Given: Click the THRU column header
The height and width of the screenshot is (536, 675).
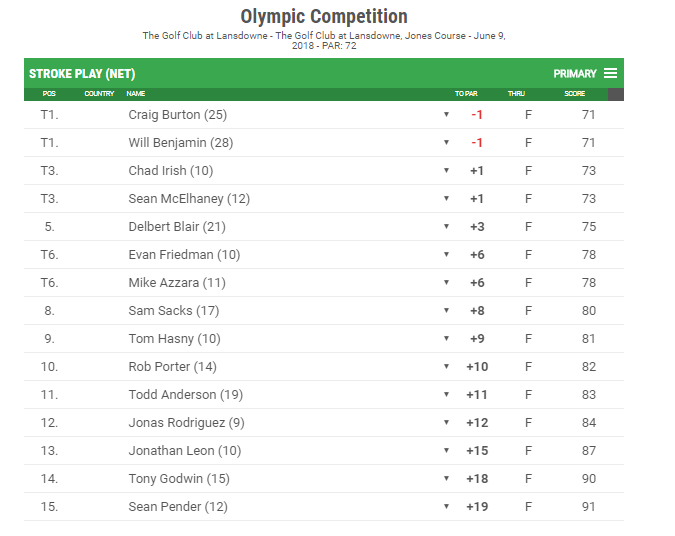Looking at the screenshot, I should (516, 93).
